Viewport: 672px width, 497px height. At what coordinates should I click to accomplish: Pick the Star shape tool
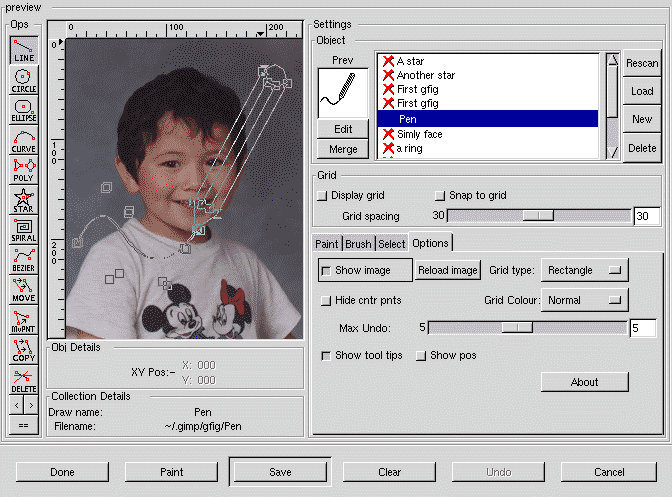24,201
